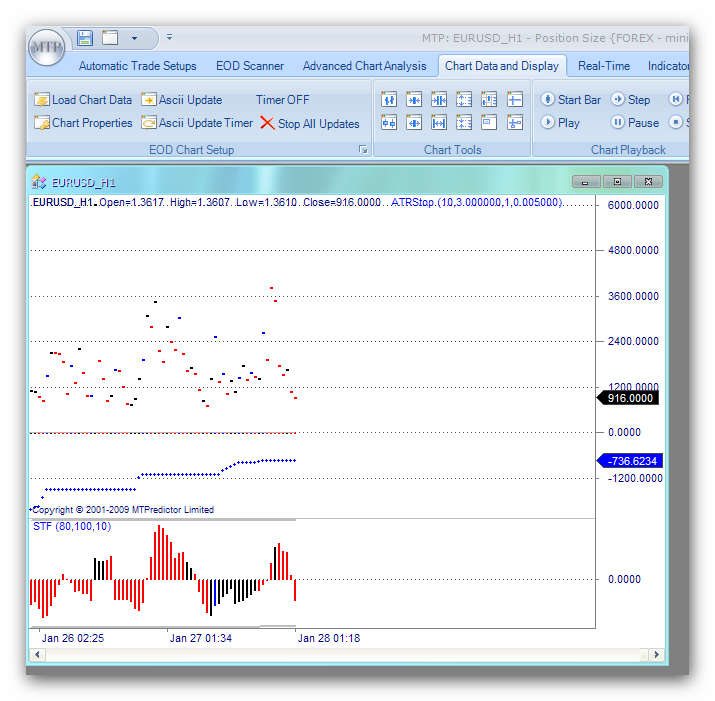Pause the chart playback
Image resolution: width=715 pixels, height=701 pixels.
point(635,123)
